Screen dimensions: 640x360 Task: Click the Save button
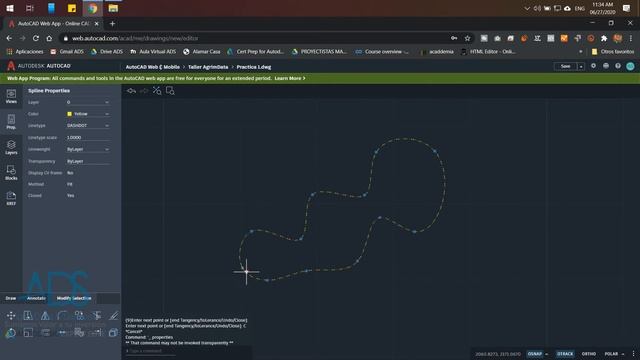coord(565,67)
